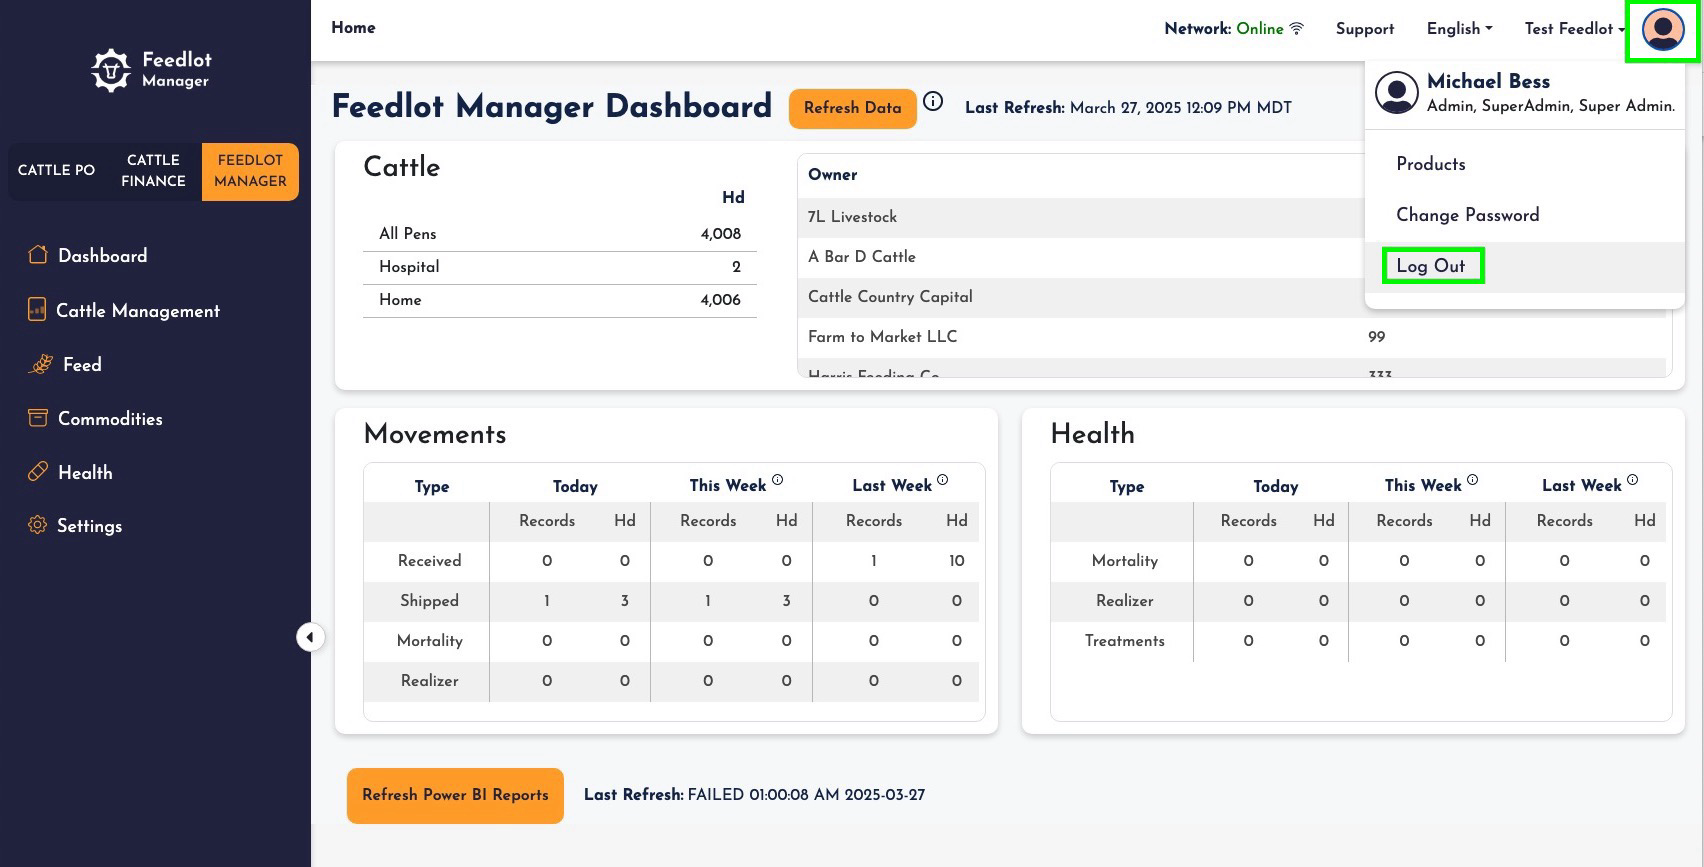Click the Mortality row in Health table
Screen dimensions: 1704x867
(1359, 561)
